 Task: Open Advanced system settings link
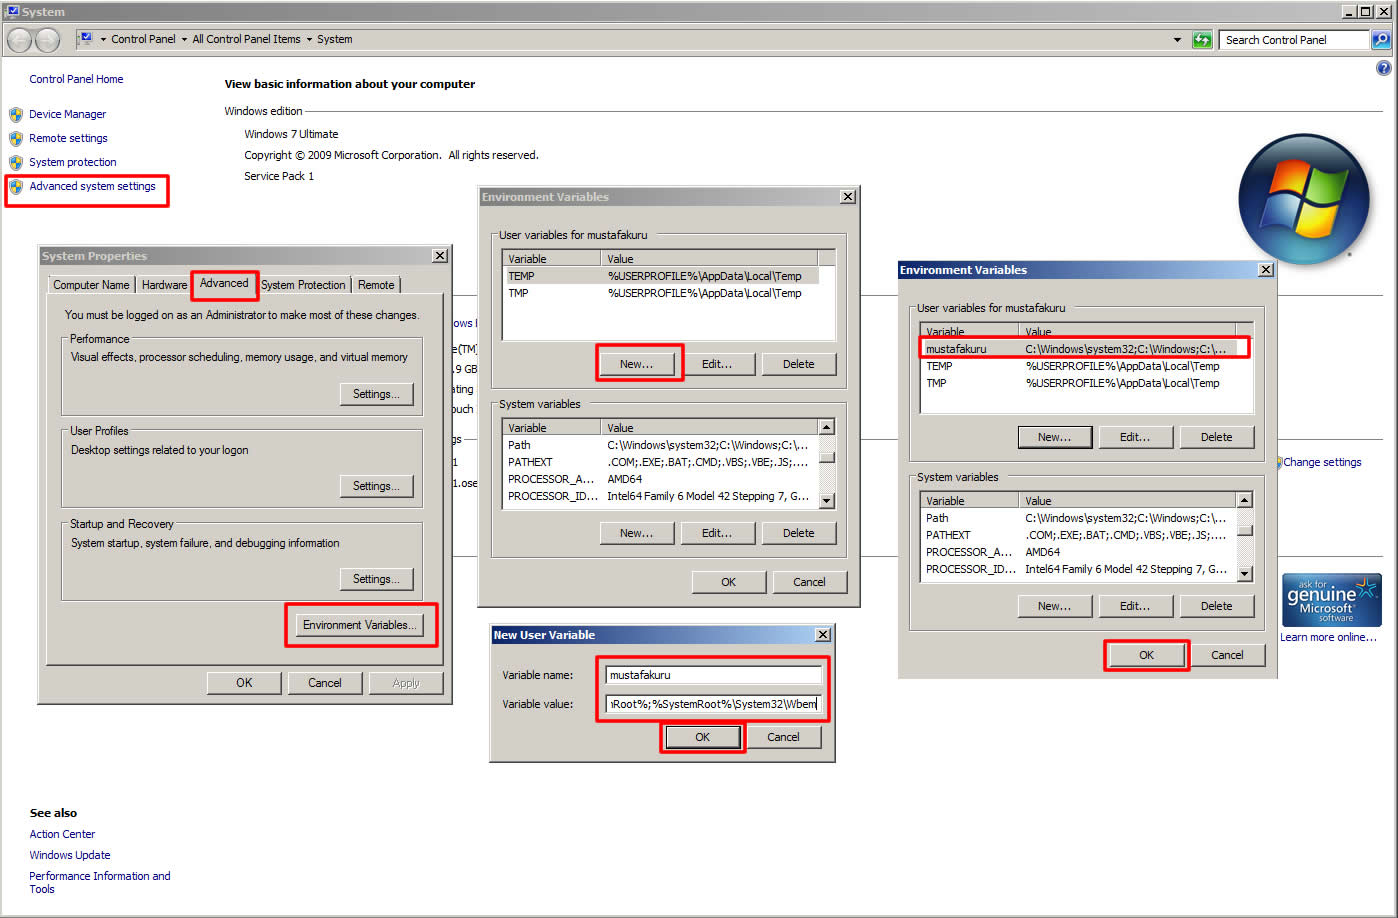pyautogui.click(x=92, y=187)
